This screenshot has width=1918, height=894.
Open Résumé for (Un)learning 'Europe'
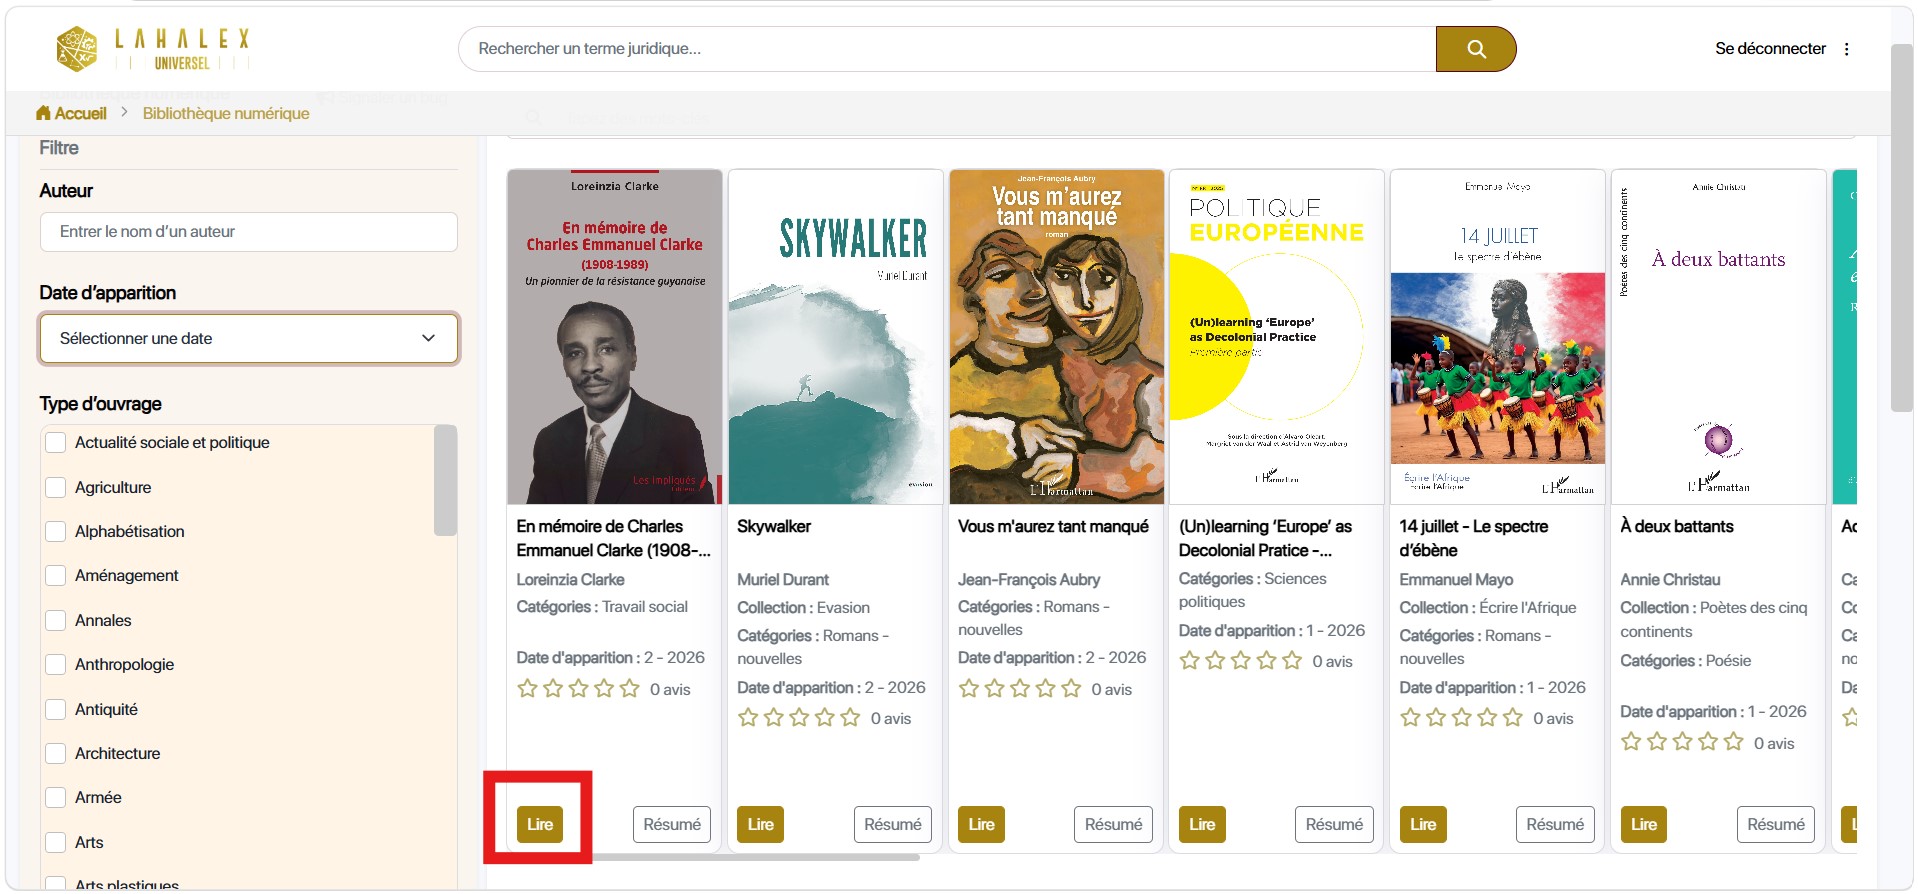1334,824
